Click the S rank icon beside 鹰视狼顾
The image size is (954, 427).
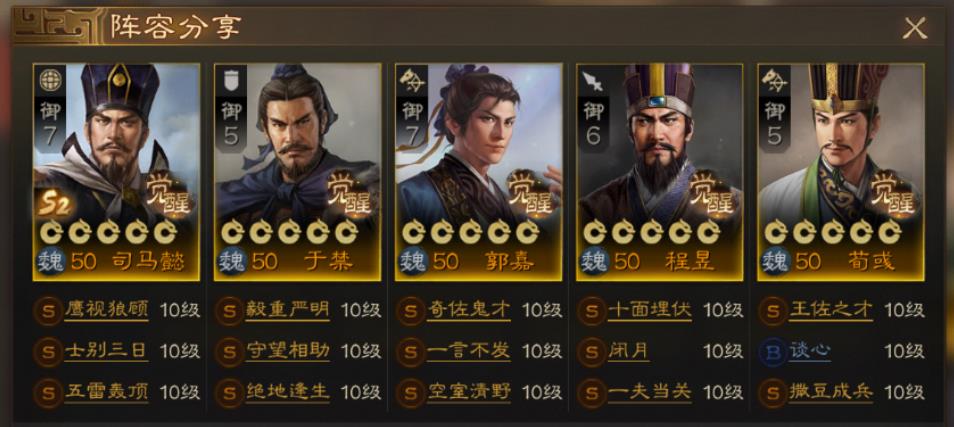point(47,311)
